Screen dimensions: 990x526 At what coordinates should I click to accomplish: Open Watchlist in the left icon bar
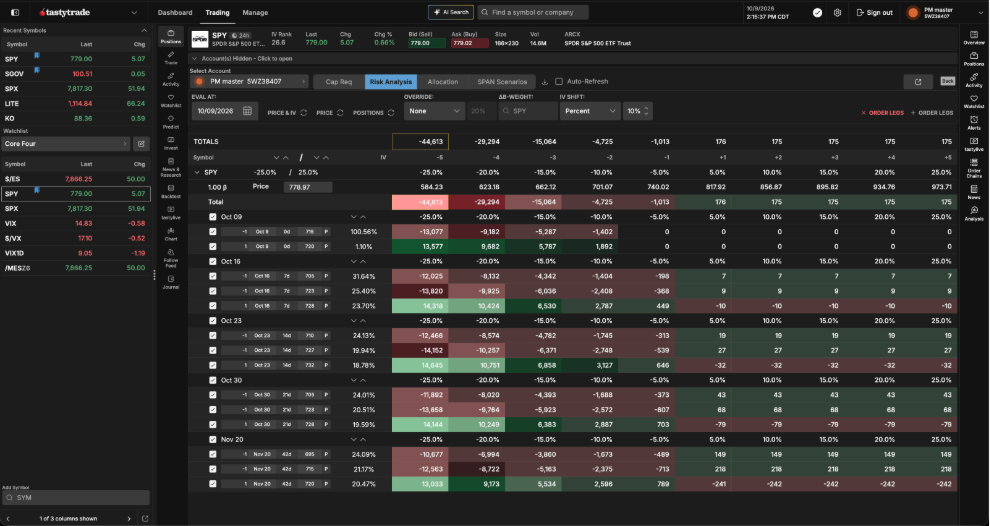(x=170, y=100)
